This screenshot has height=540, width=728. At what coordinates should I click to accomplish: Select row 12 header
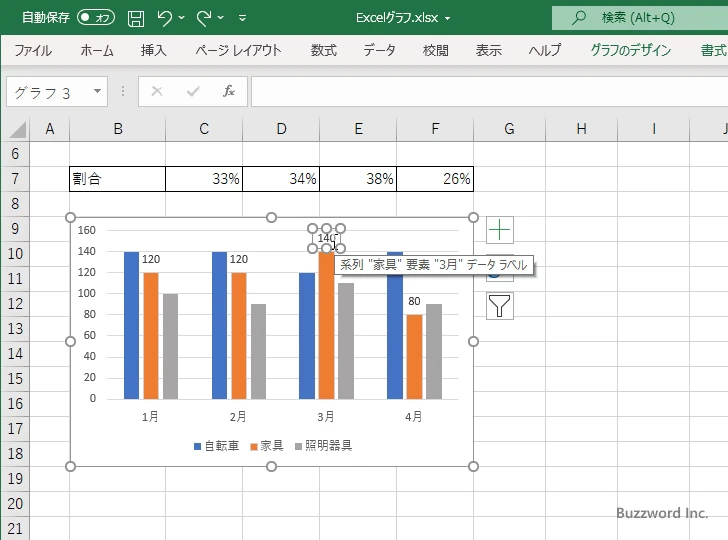point(15,304)
